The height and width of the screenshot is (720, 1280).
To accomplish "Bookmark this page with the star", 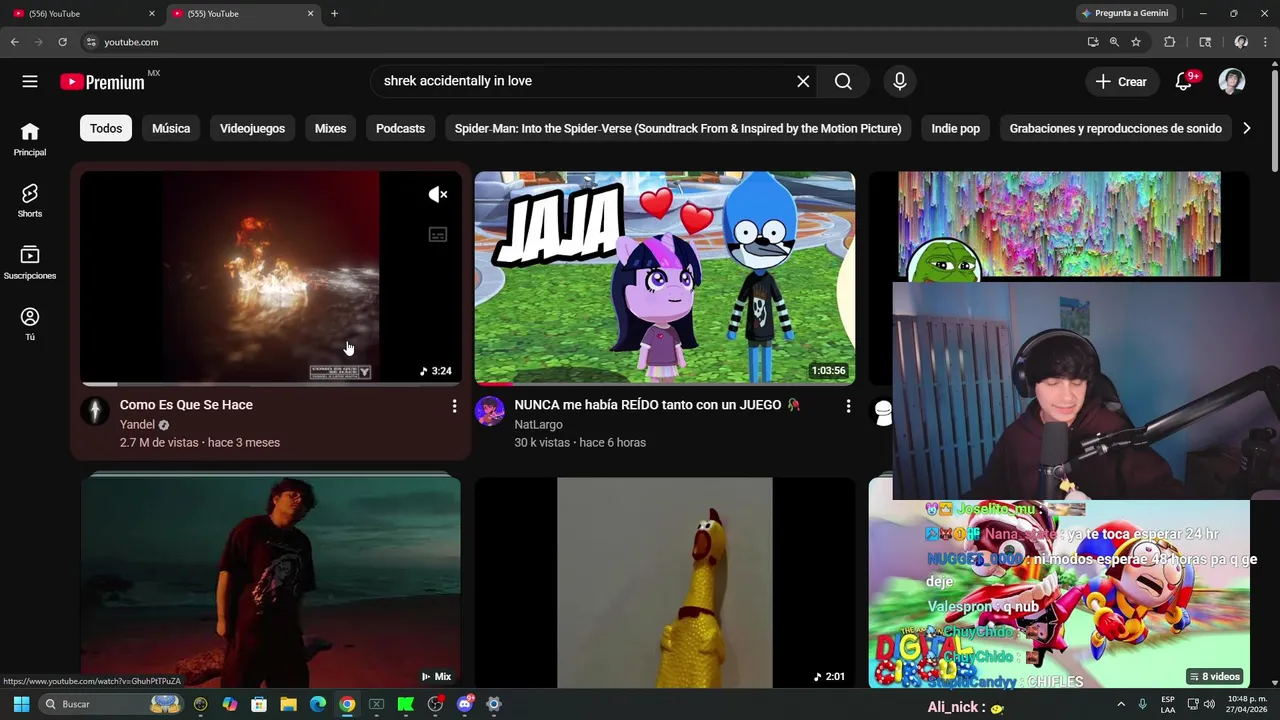I will point(1136,42).
